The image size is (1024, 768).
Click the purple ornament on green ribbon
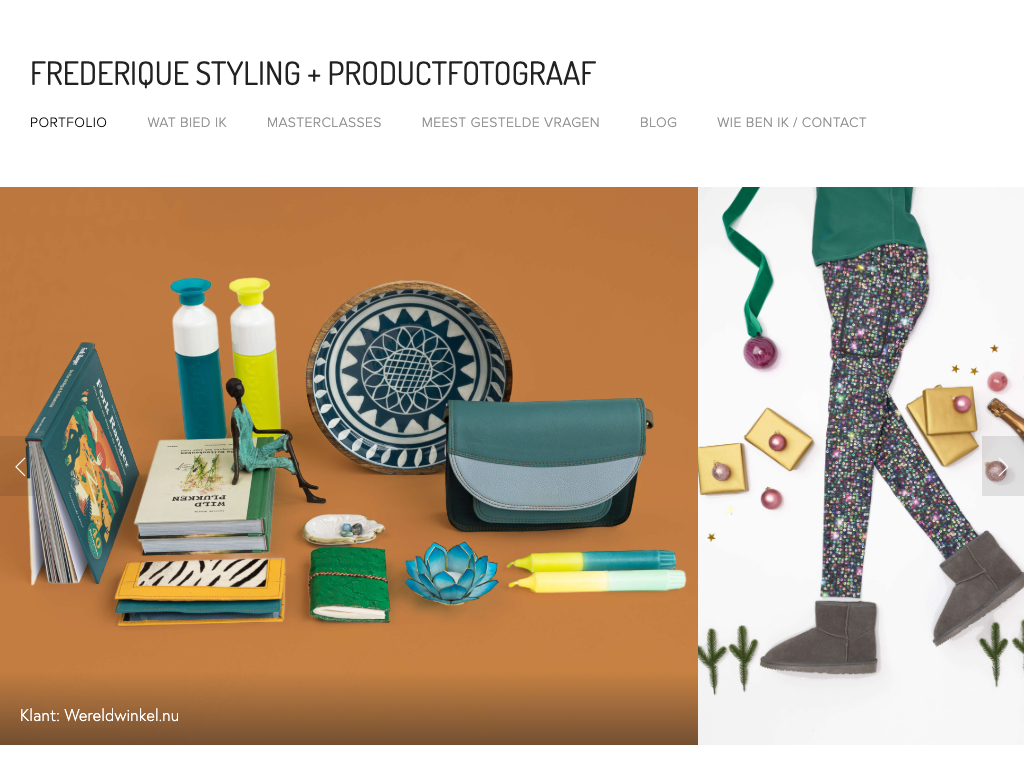pos(760,351)
